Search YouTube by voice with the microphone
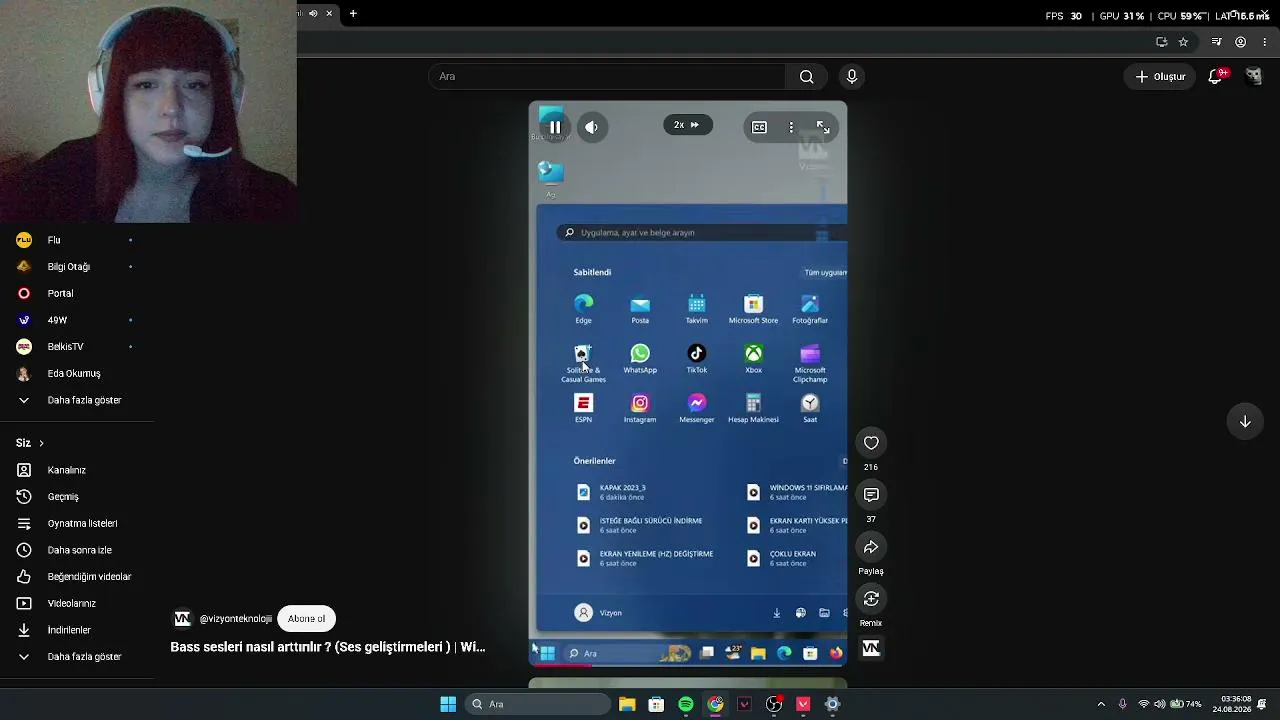This screenshot has height=720, width=1280. tap(852, 77)
